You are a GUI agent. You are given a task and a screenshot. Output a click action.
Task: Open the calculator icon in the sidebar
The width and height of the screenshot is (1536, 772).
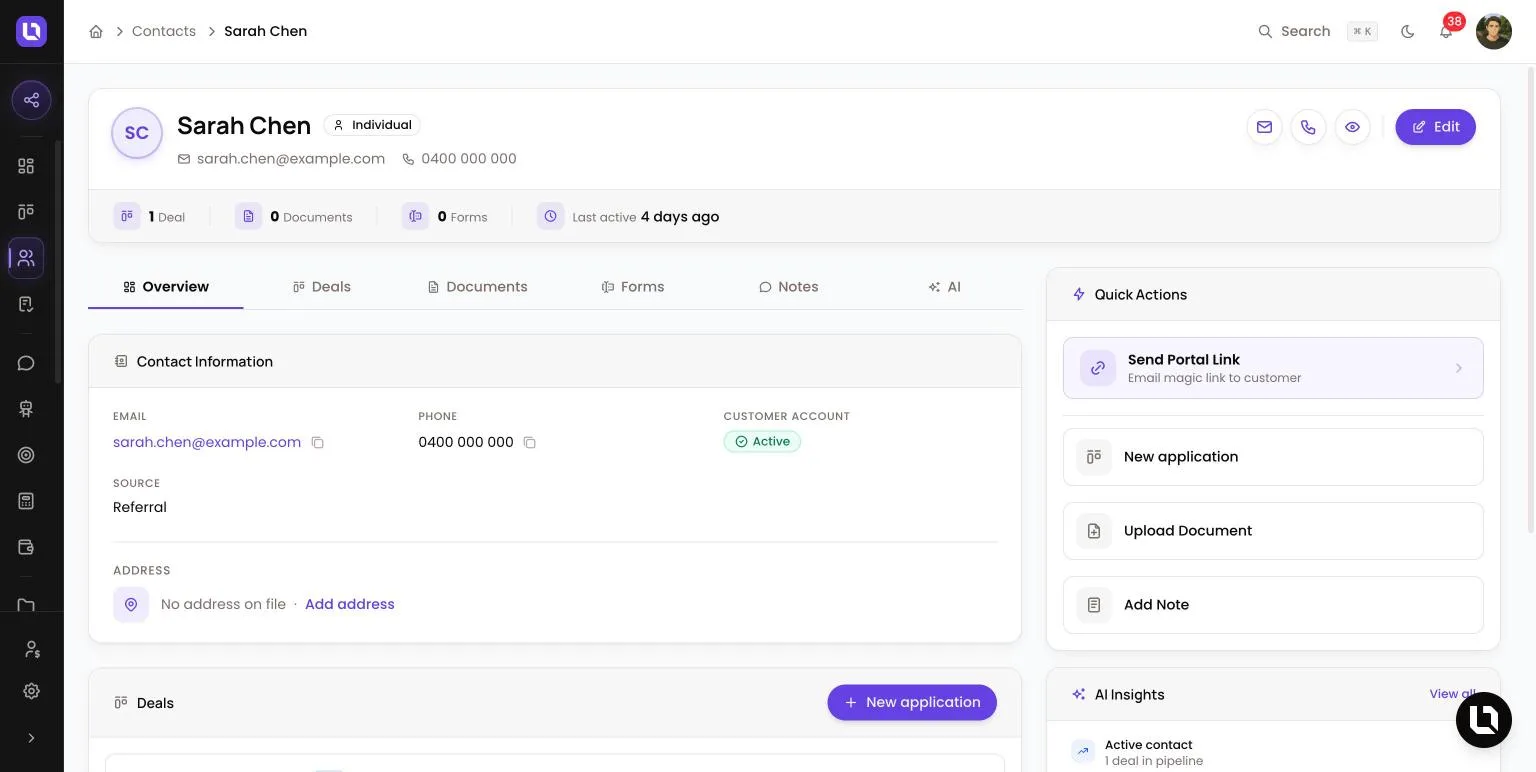coord(26,501)
